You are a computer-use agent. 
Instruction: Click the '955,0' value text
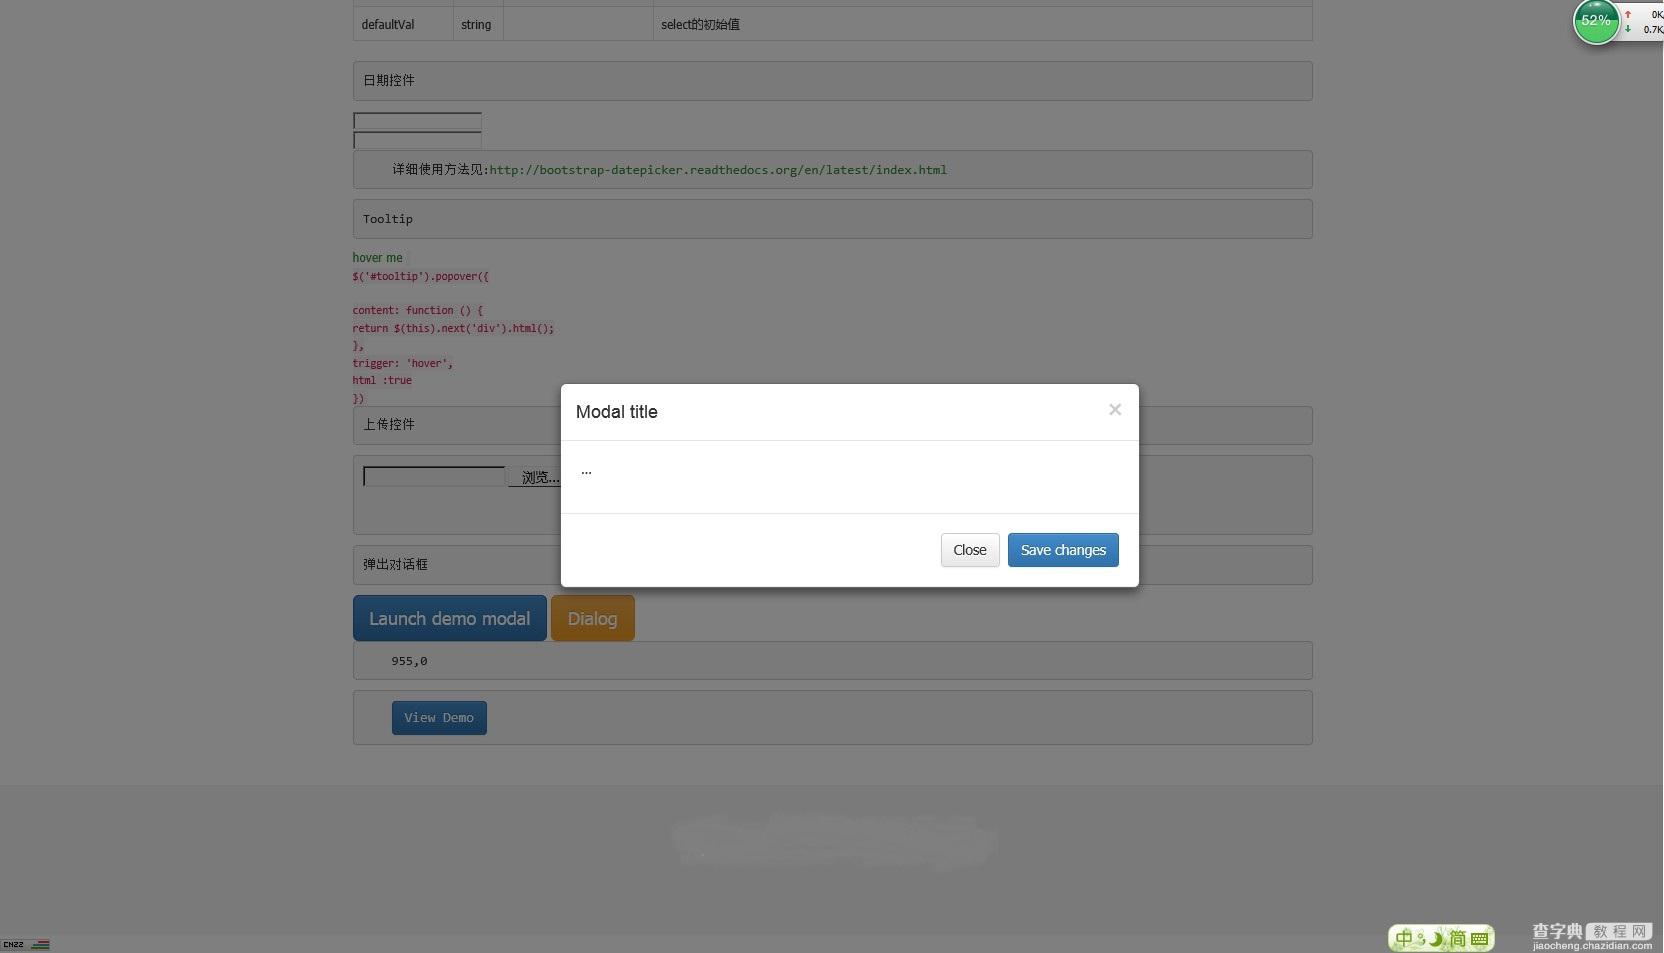409,661
